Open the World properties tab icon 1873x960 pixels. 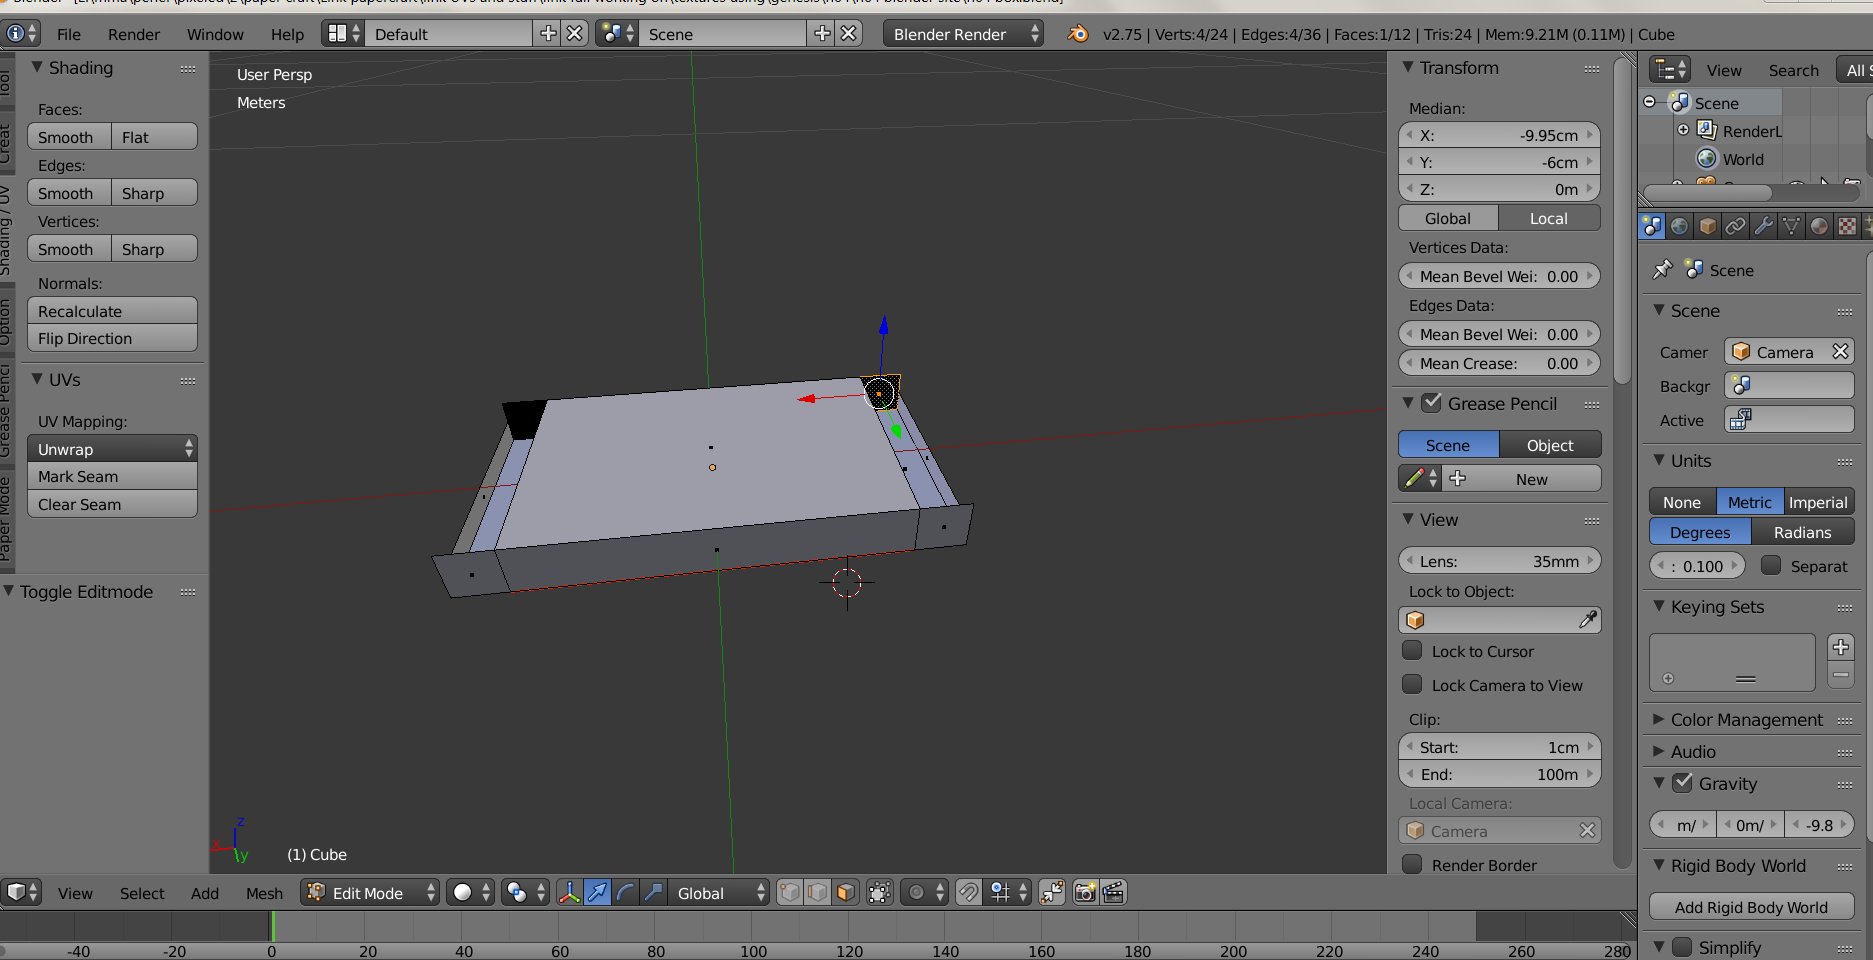point(1679,226)
